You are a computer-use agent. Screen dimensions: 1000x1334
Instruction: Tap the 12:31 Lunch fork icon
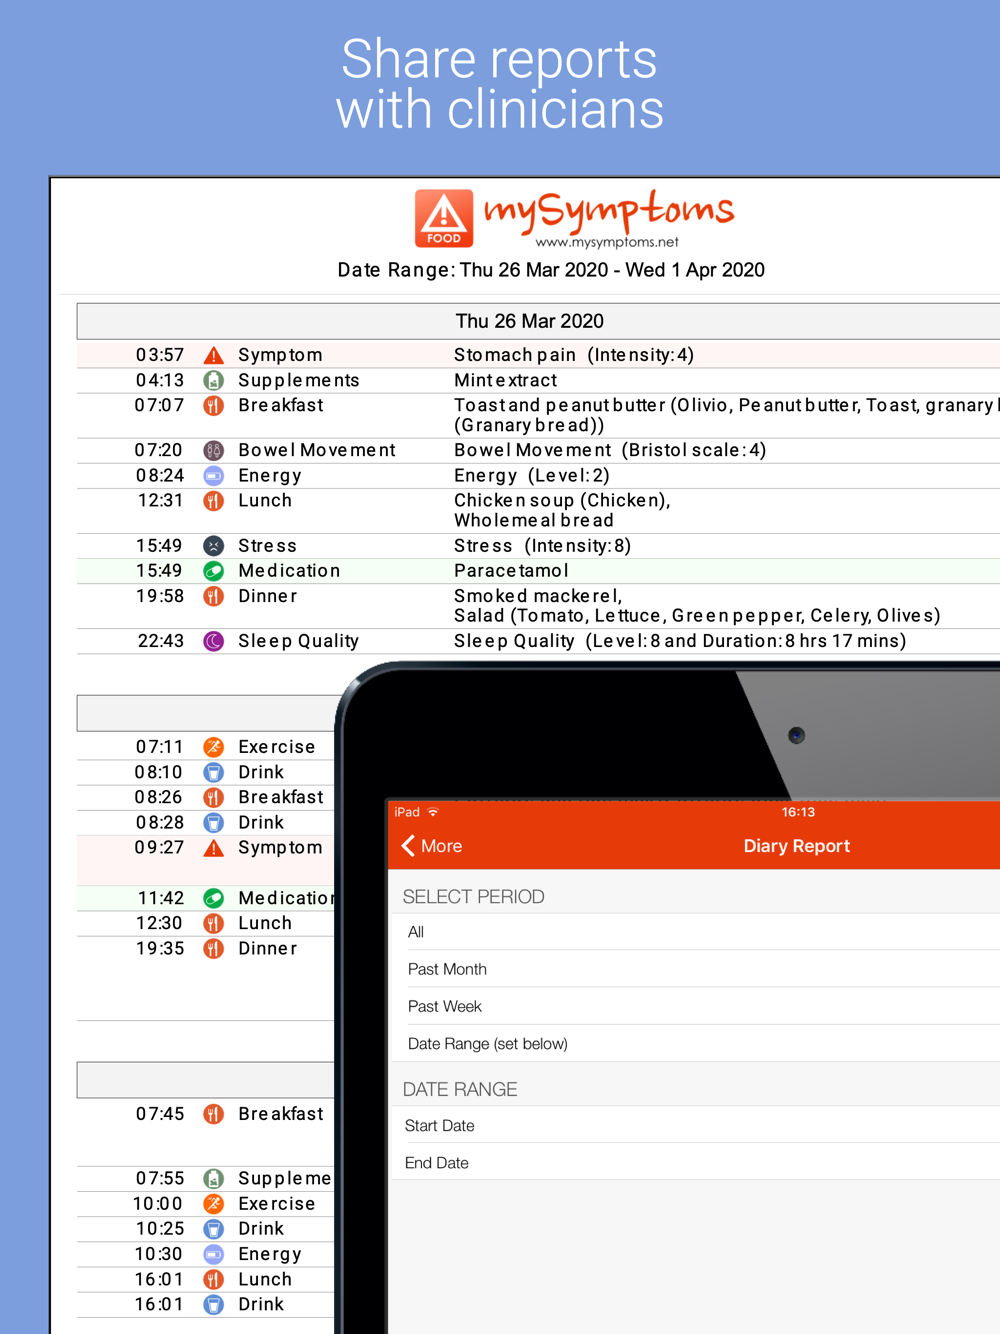(213, 500)
